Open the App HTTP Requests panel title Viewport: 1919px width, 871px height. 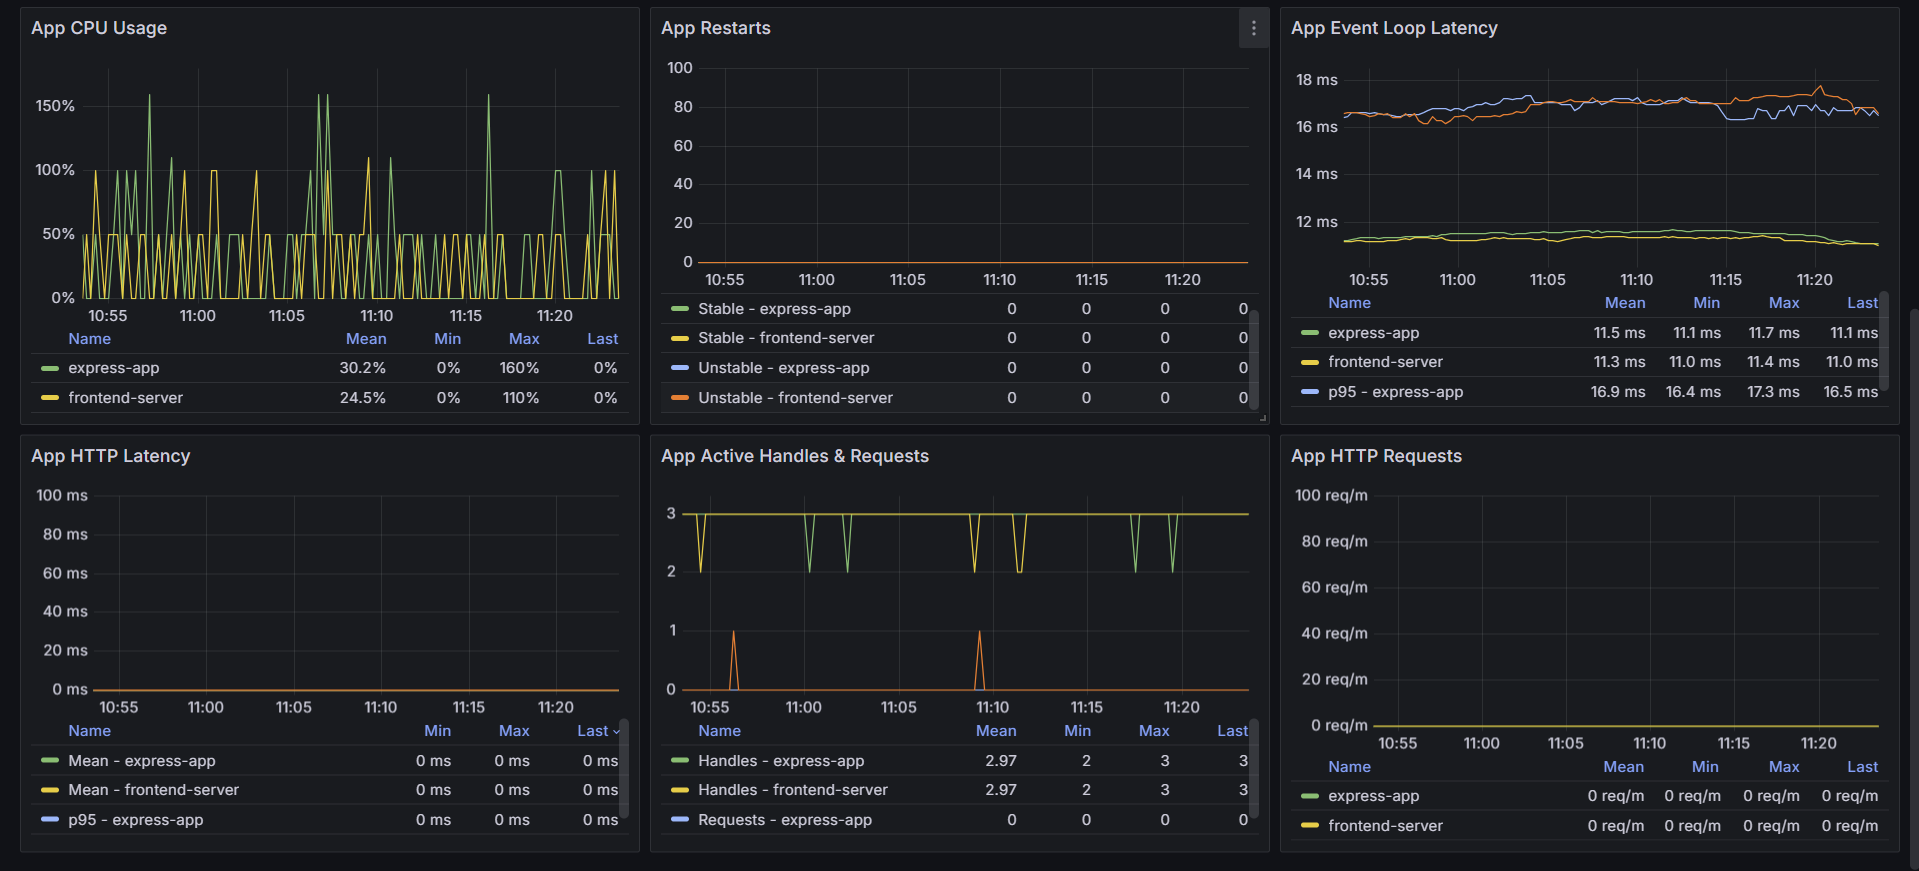tap(1376, 456)
